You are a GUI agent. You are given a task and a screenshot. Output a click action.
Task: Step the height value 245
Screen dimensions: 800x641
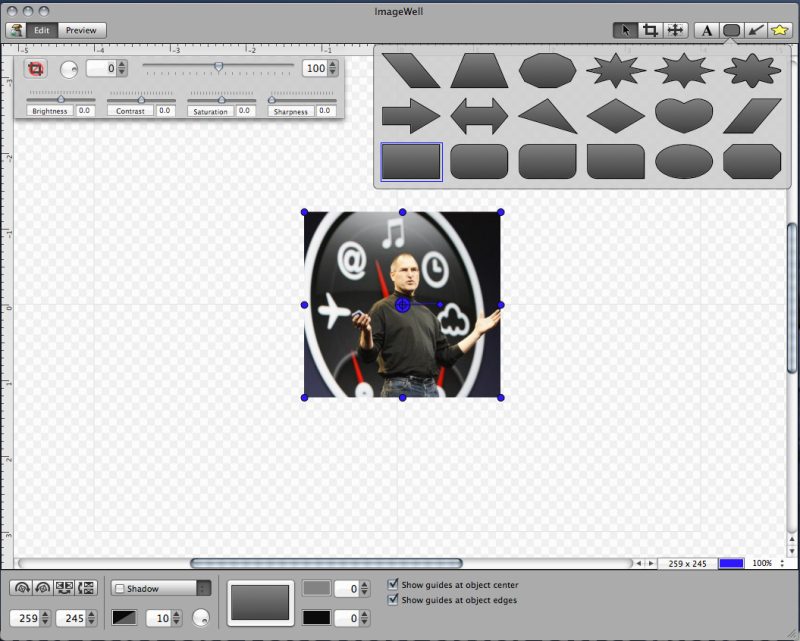[x=91, y=618]
